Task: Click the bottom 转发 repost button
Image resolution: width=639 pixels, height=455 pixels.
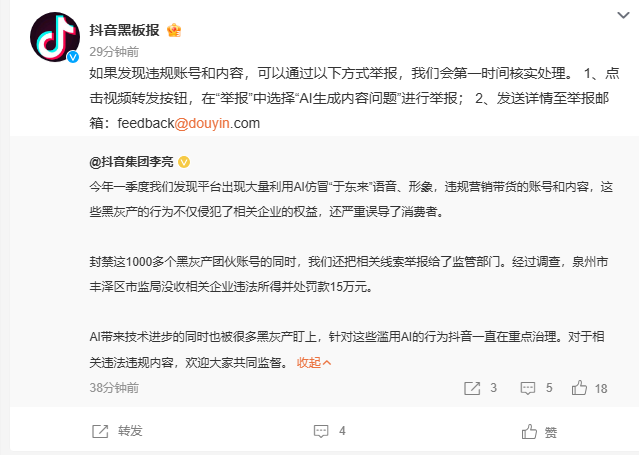Action: pyautogui.click(x=118, y=431)
